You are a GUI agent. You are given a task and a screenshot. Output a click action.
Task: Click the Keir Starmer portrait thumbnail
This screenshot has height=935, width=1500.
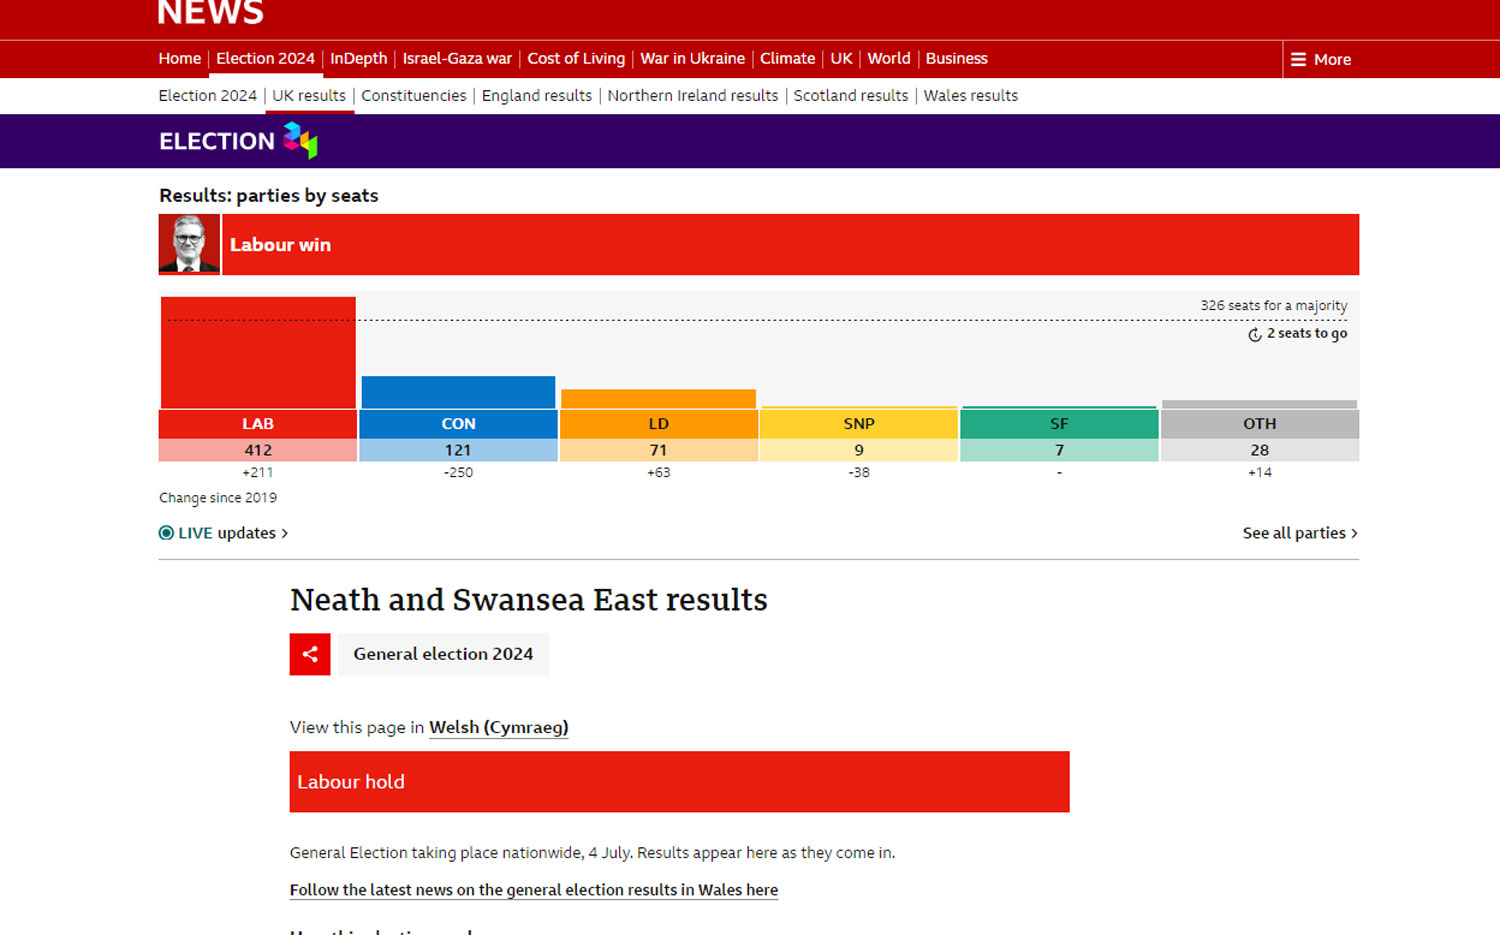click(x=189, y=244)
